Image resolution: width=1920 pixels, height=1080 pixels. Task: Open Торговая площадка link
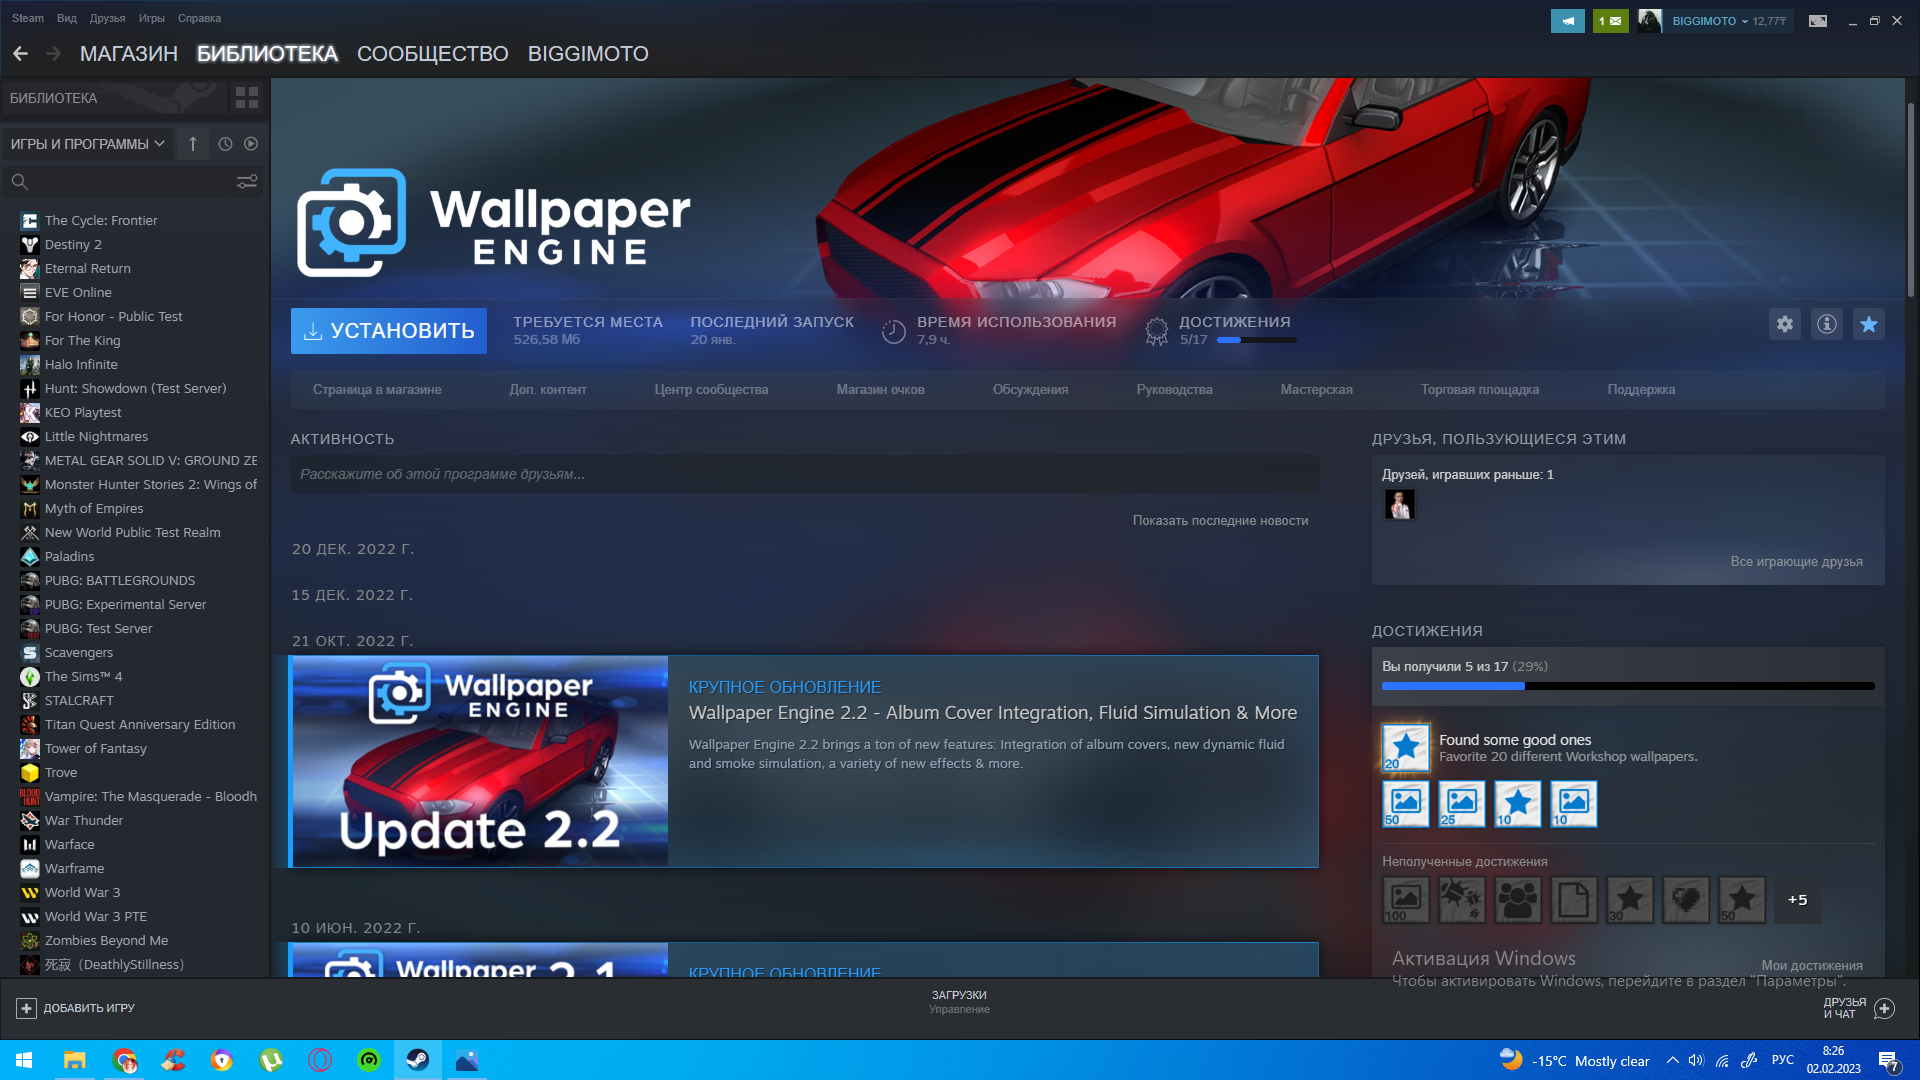click(1480, 389)
